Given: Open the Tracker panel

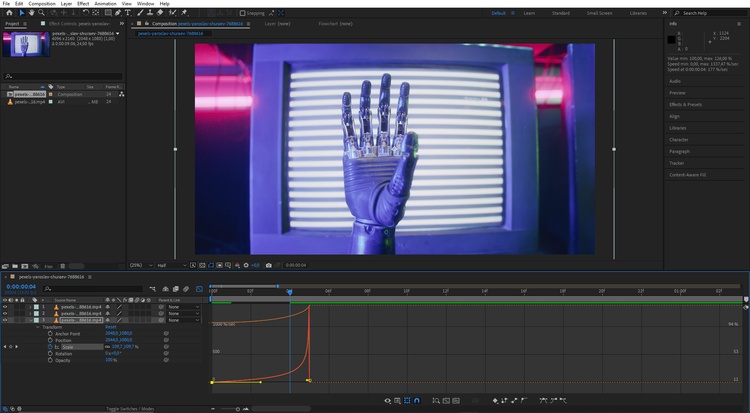Looking at the screenshot, I should 676,163.
